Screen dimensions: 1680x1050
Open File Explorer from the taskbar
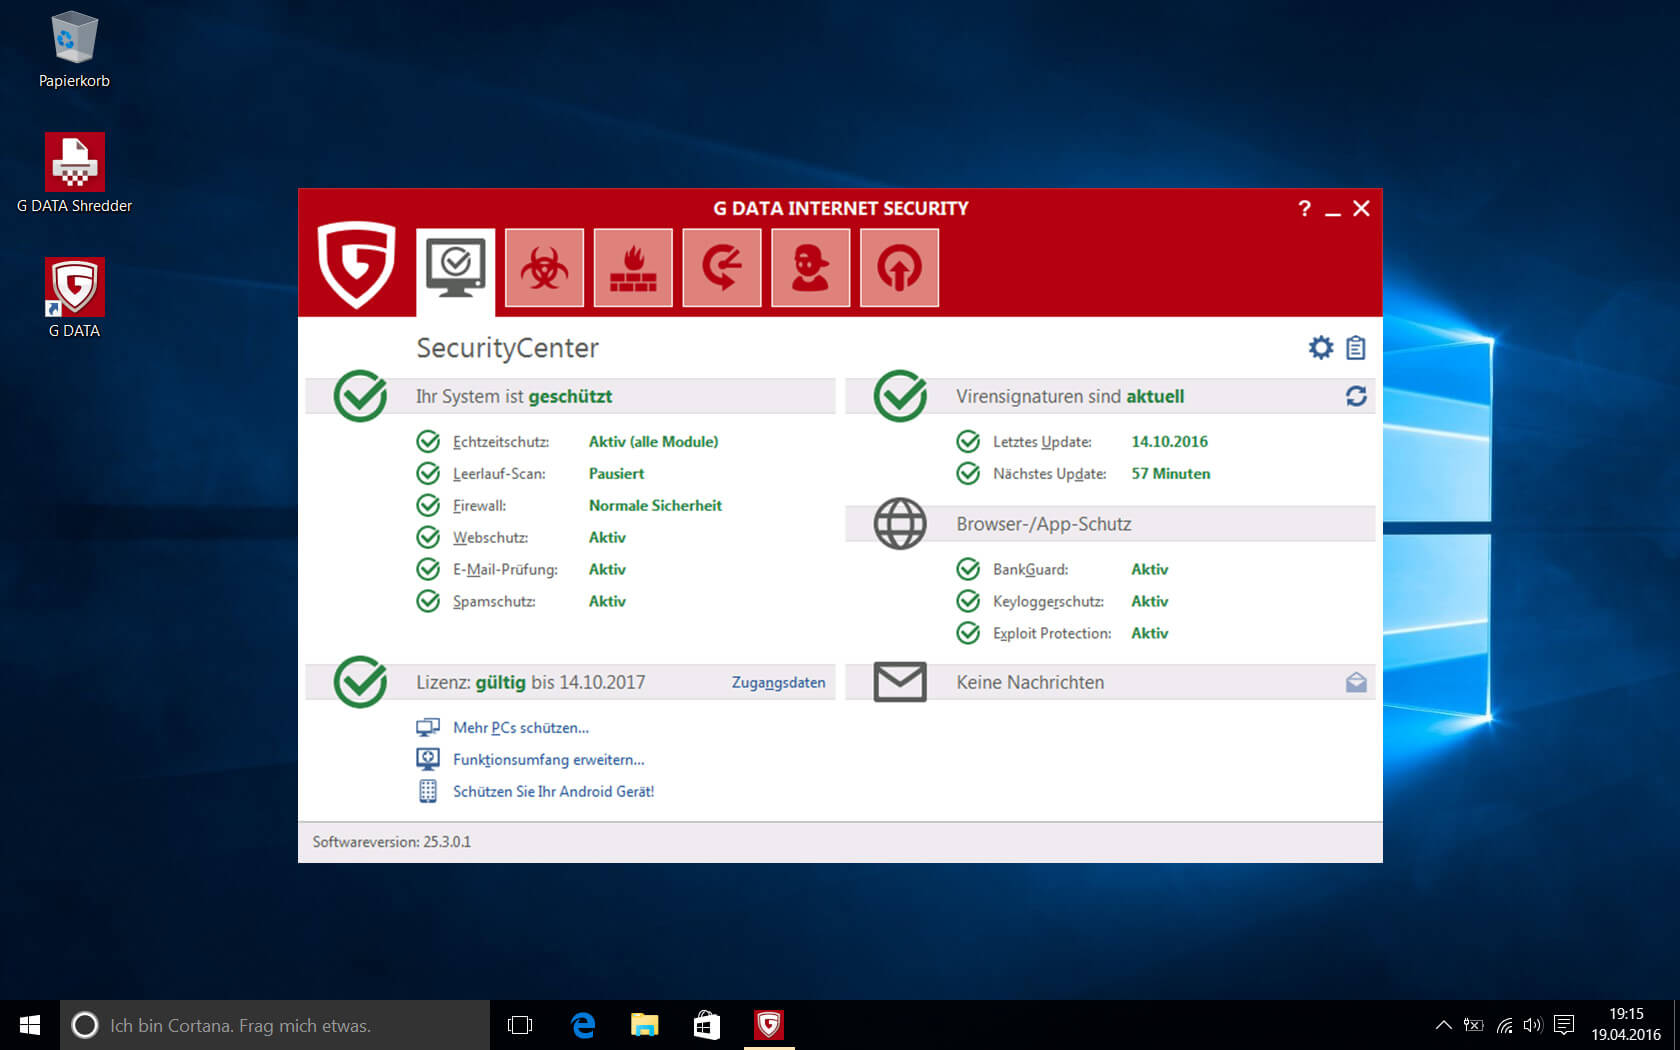[x=645, y=1025]
